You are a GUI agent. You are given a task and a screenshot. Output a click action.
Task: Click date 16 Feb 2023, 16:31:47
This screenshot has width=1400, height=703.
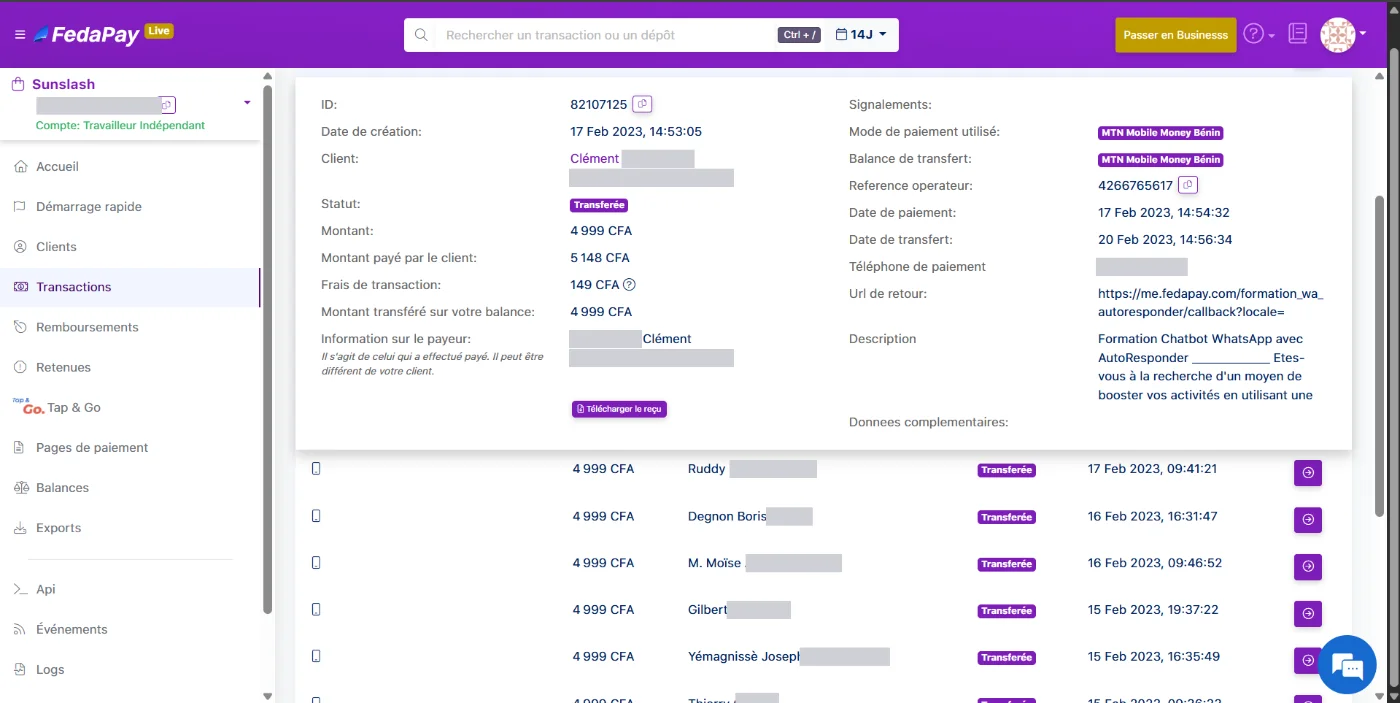[1152, 516]
